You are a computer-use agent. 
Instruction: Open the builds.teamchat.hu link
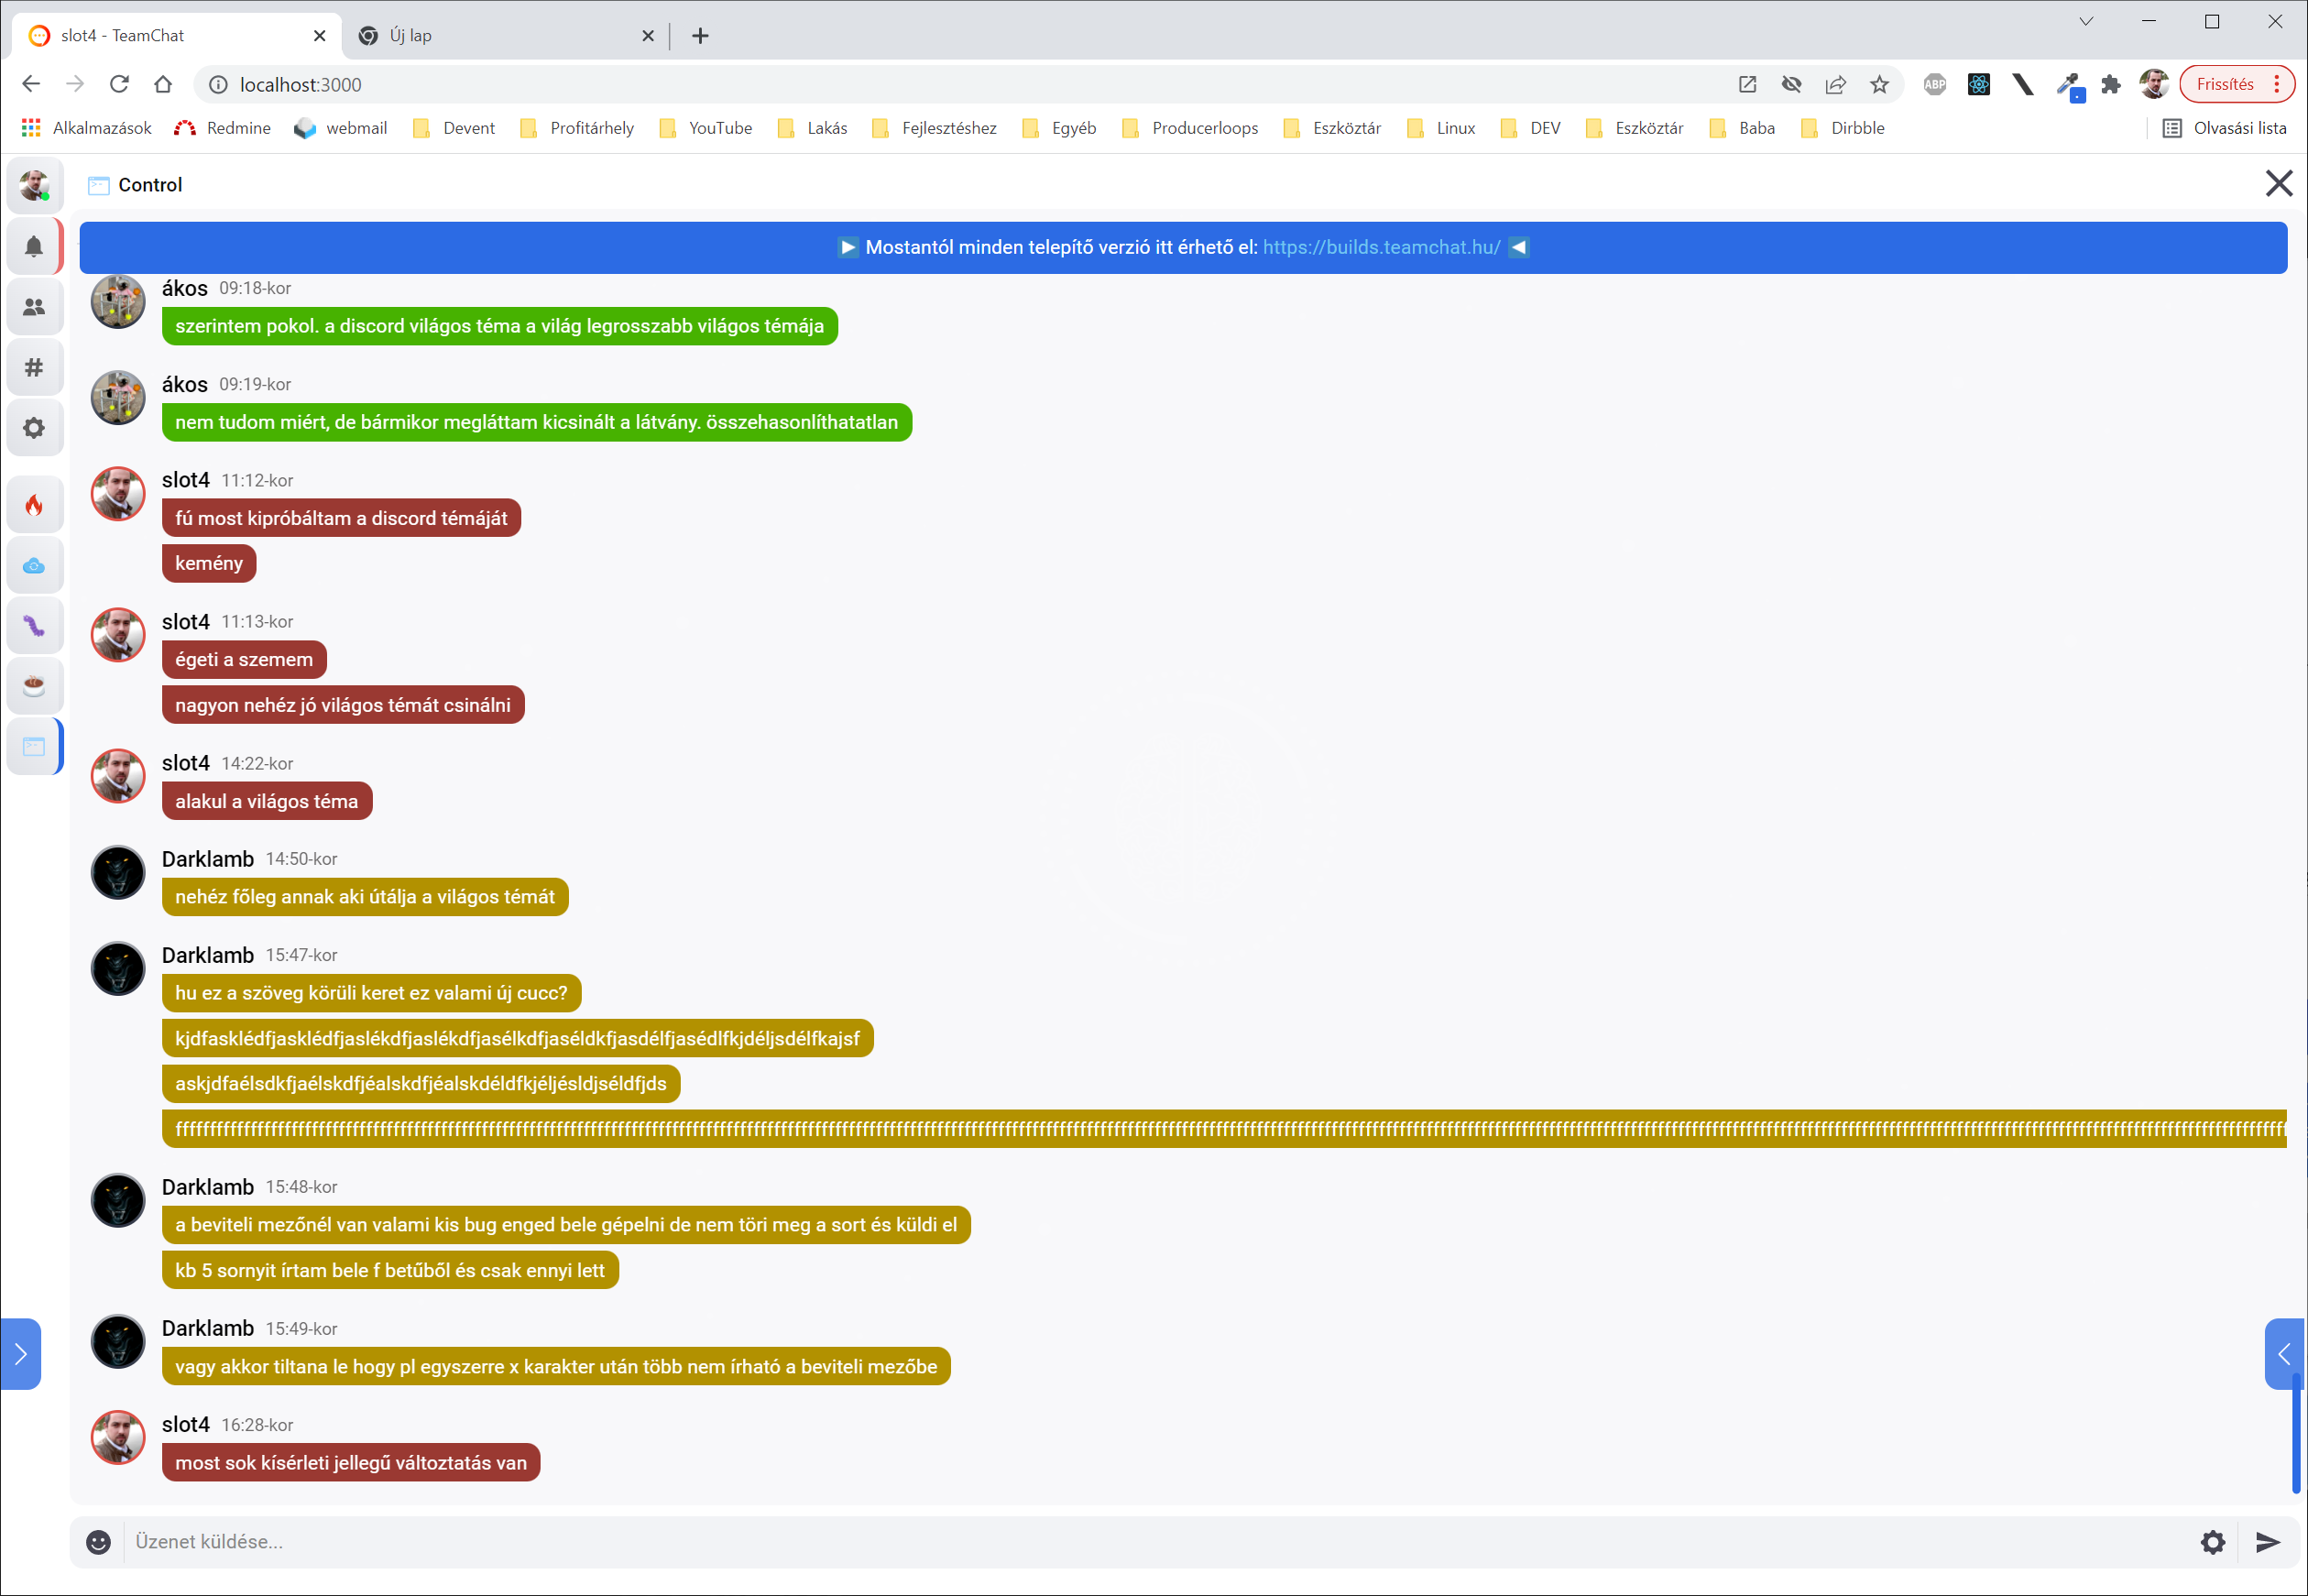[1380, 247]
